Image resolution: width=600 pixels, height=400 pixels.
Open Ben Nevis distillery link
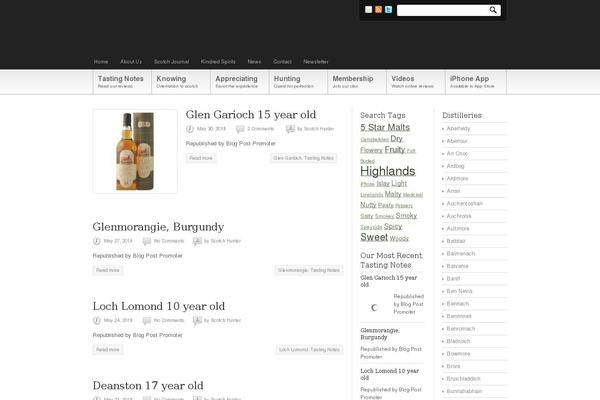(x=459, y=291)
